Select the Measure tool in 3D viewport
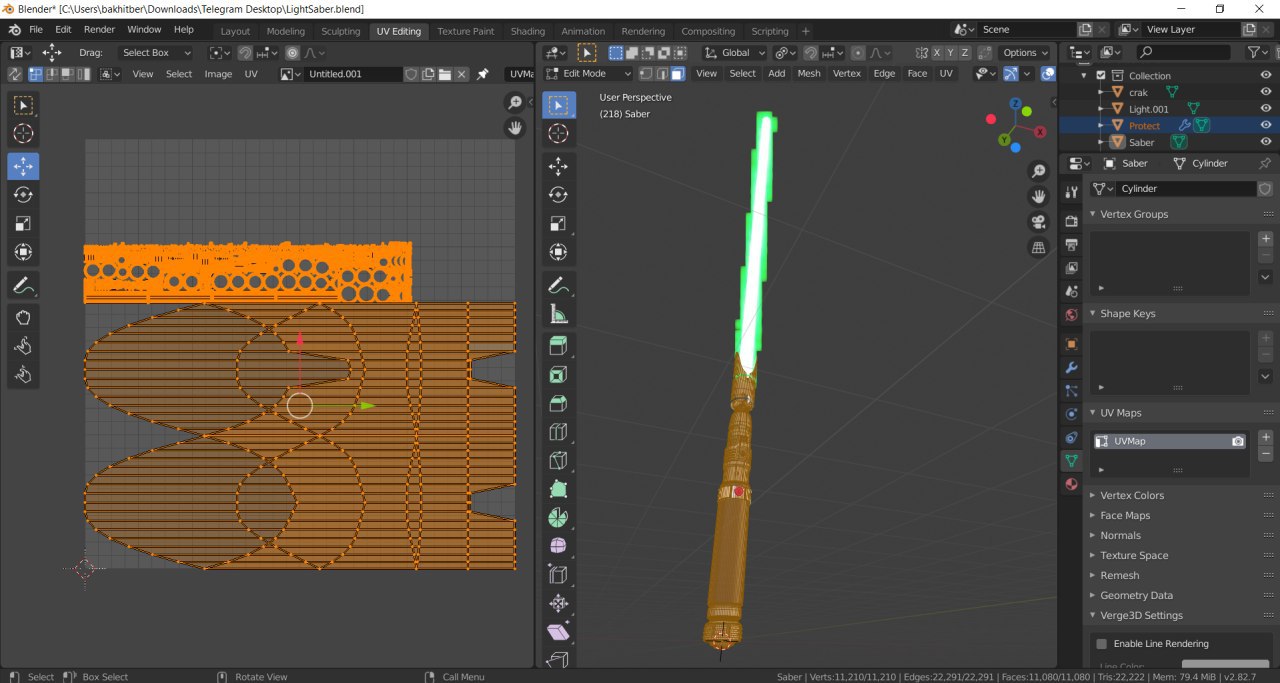1280x683 pixels. point(559,315)
